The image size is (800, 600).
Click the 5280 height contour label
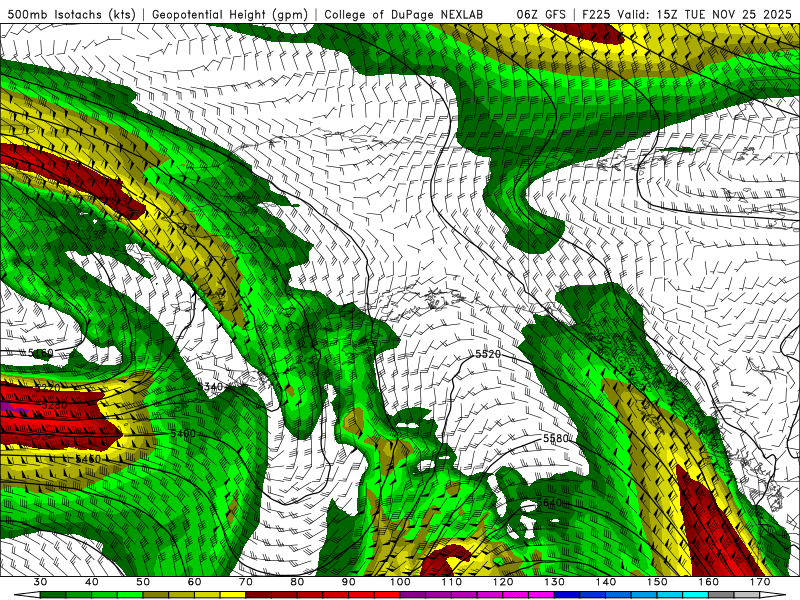(55, 405)
